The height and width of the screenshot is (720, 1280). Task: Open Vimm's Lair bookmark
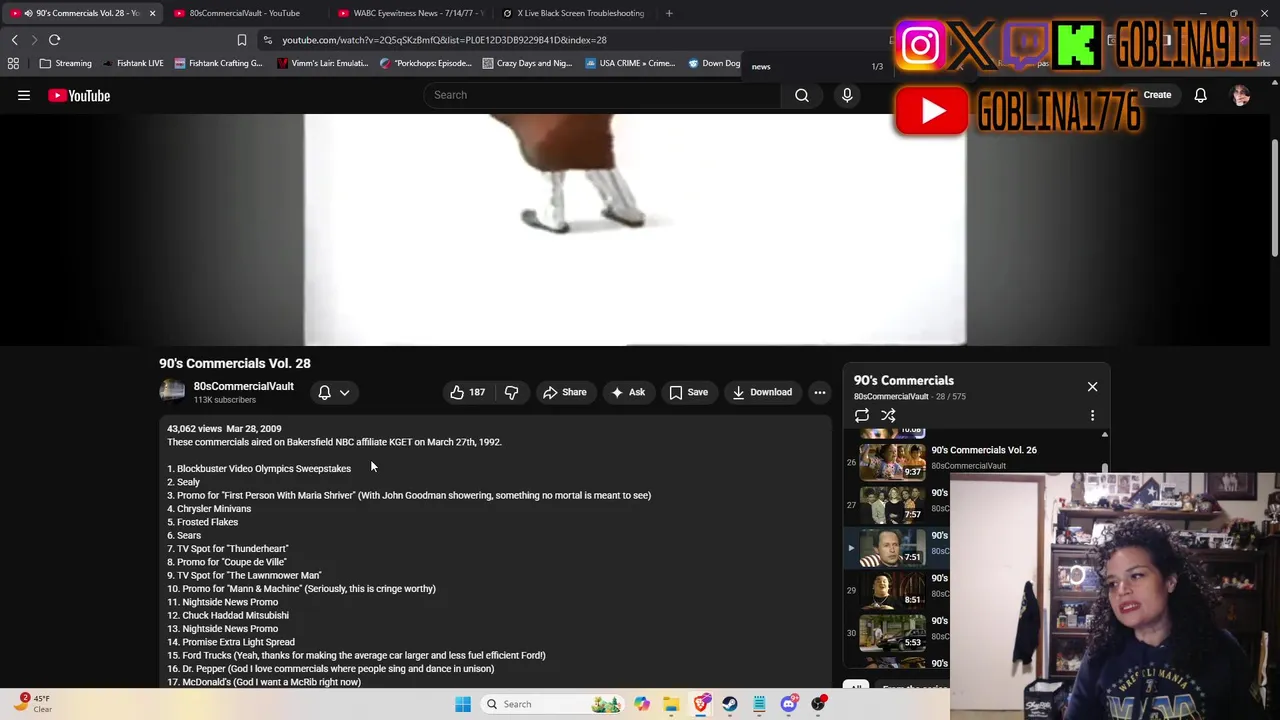pos(322,63)
